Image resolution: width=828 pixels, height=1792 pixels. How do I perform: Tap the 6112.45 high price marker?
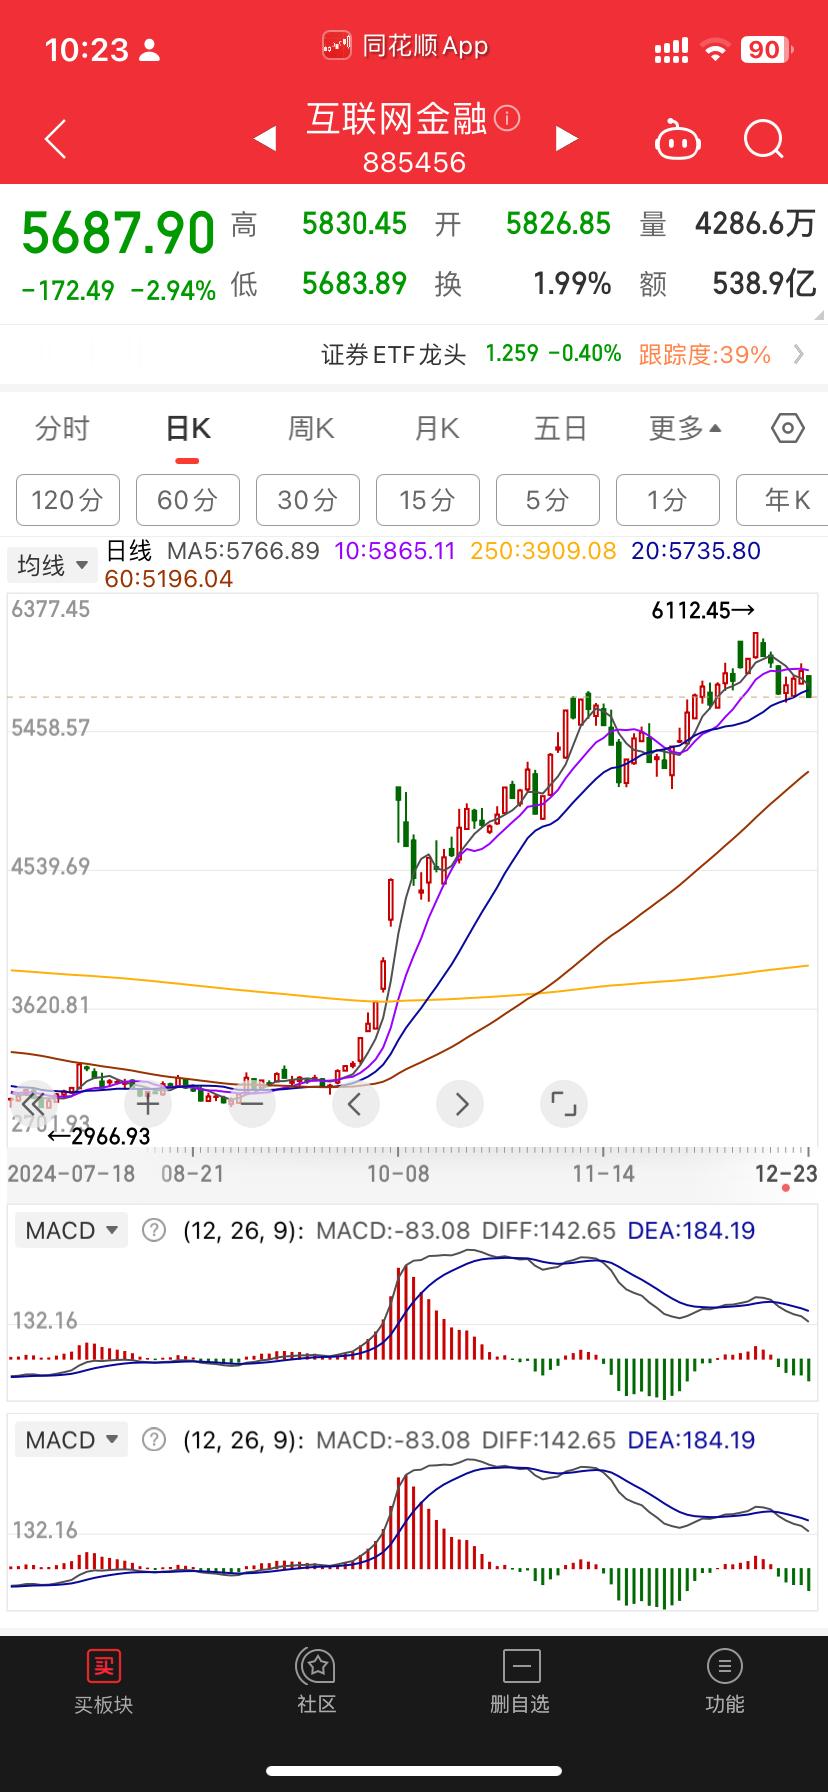click(703, 610)
